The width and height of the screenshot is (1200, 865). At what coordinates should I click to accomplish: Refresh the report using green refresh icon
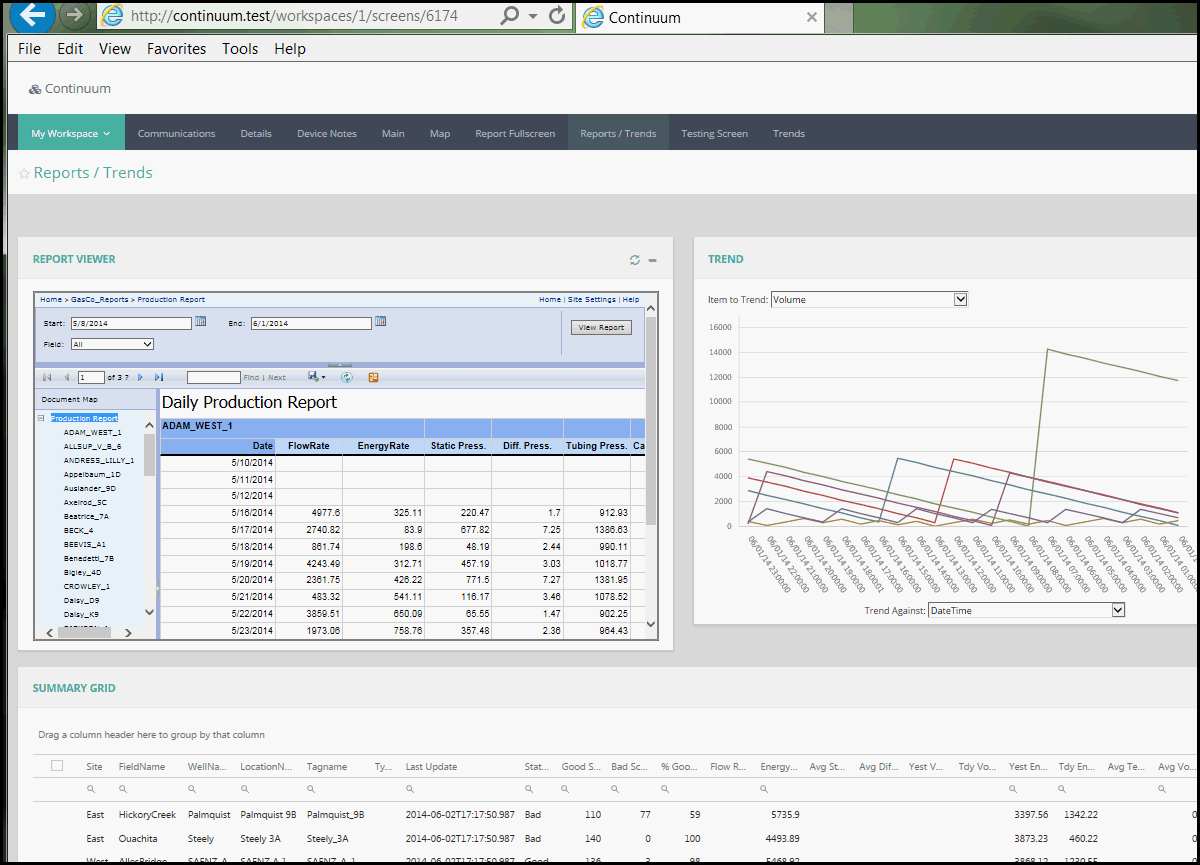click(347, 377)
